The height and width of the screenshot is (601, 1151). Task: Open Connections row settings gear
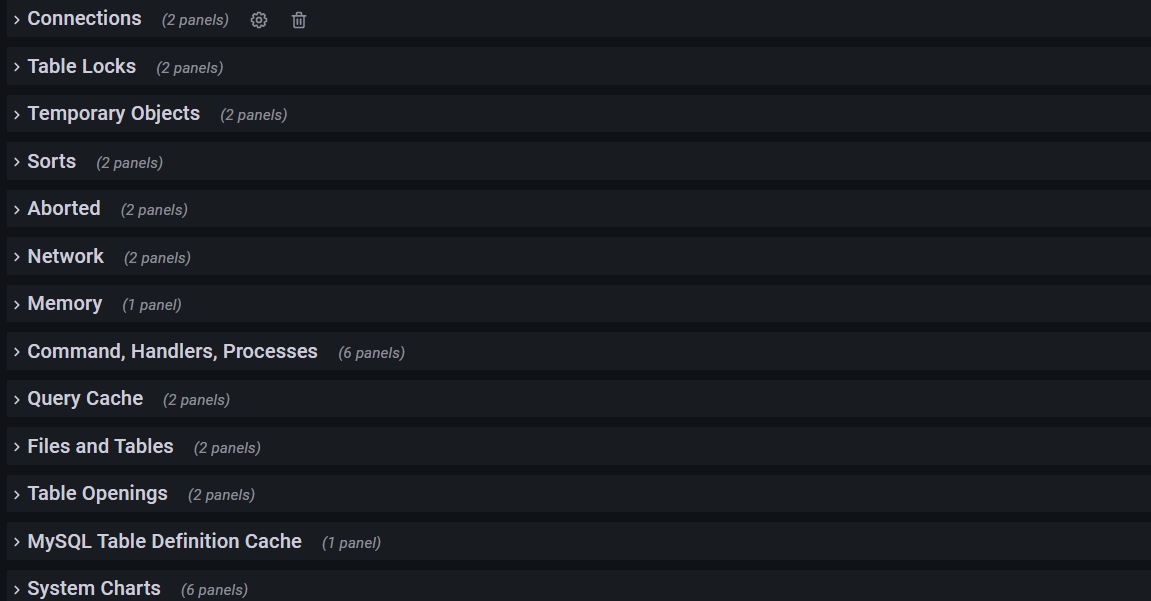tap(259, 20)
